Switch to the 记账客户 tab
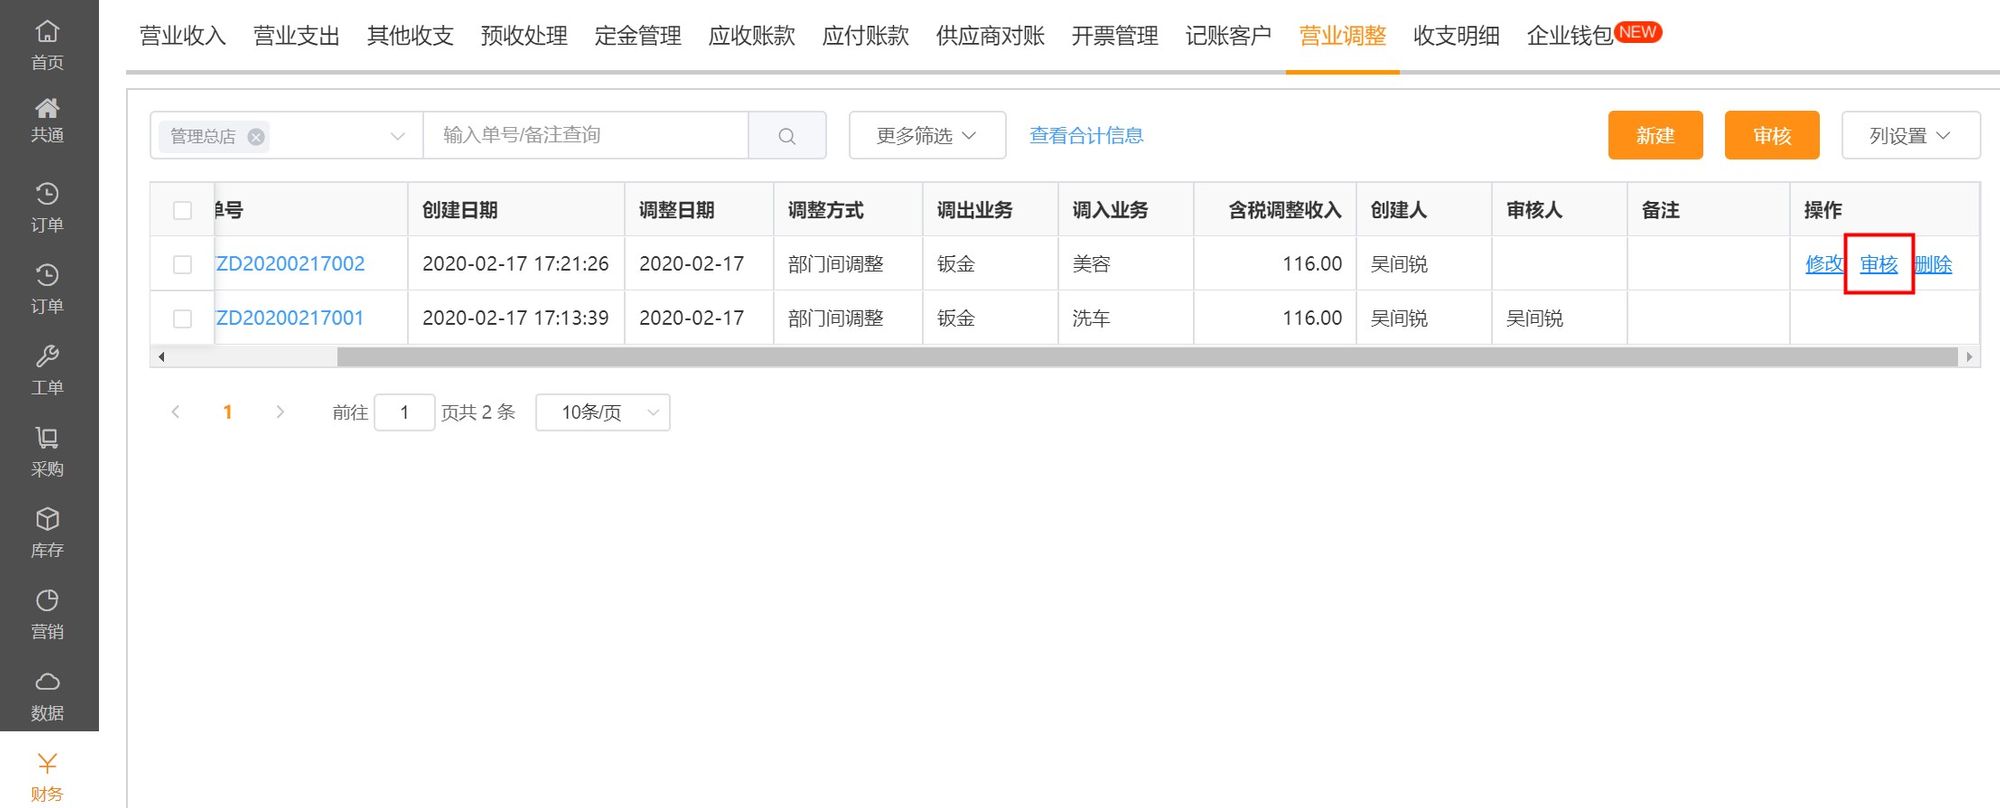2000x808 pixels. [1229, 36]
